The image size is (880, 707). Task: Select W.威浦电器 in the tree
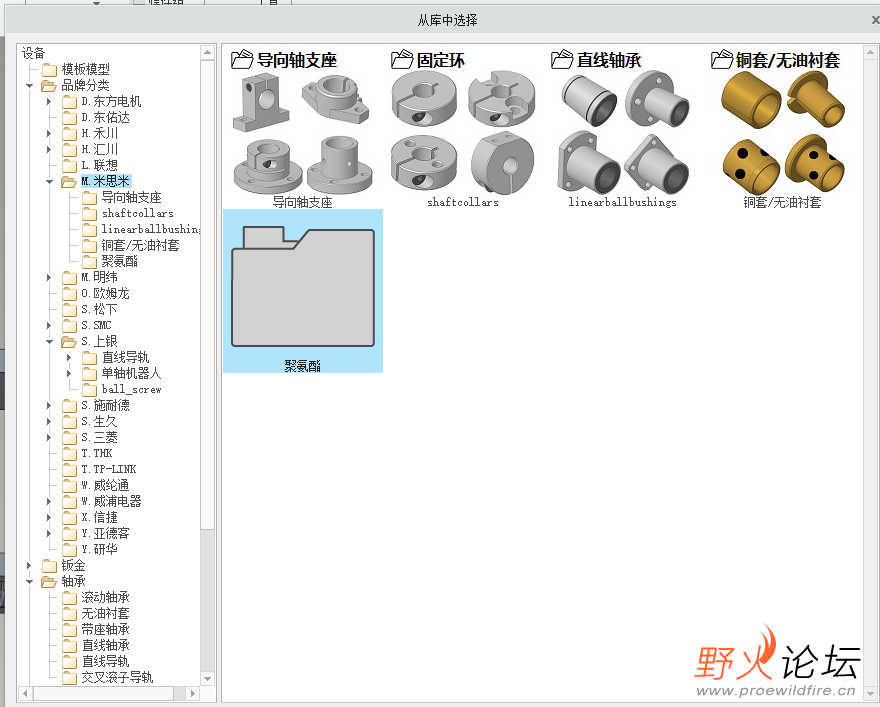(111, 502)
